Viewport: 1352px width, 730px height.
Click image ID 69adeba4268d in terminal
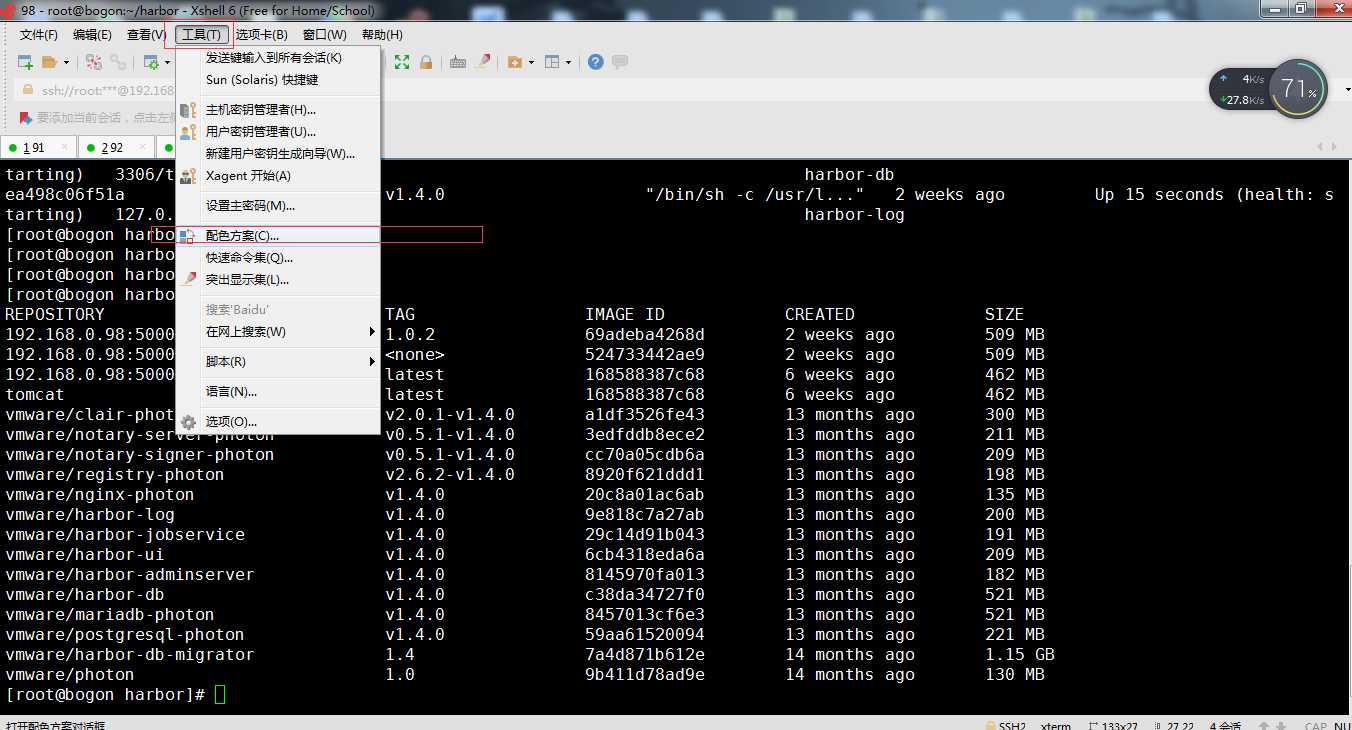[x=645, y=334]
